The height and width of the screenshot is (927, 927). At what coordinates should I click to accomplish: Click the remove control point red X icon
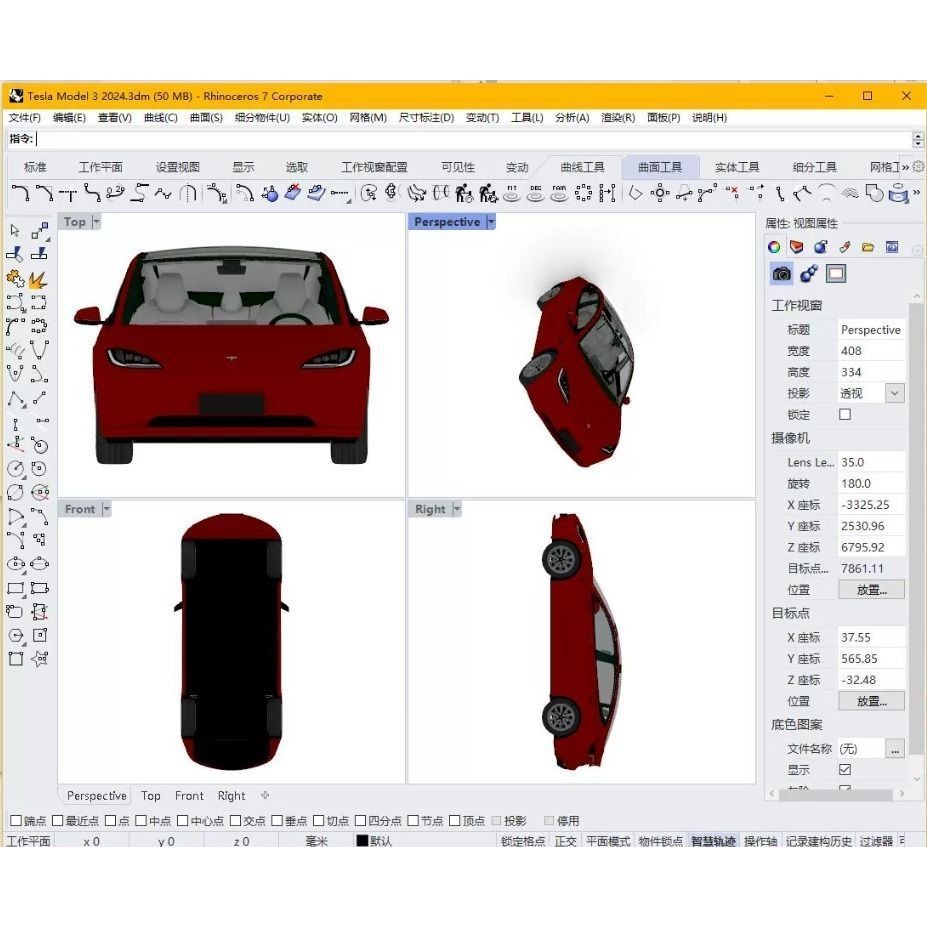click(732, 193)
